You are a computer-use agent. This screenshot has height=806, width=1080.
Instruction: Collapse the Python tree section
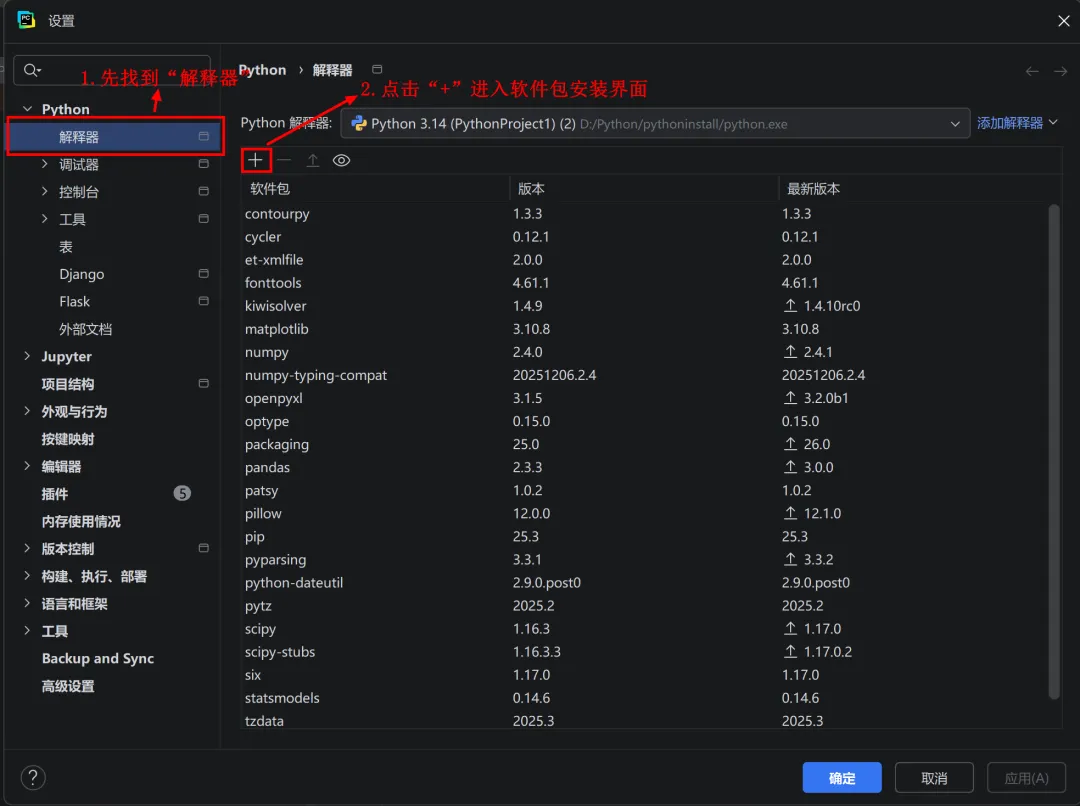click(x=28, y=109)
